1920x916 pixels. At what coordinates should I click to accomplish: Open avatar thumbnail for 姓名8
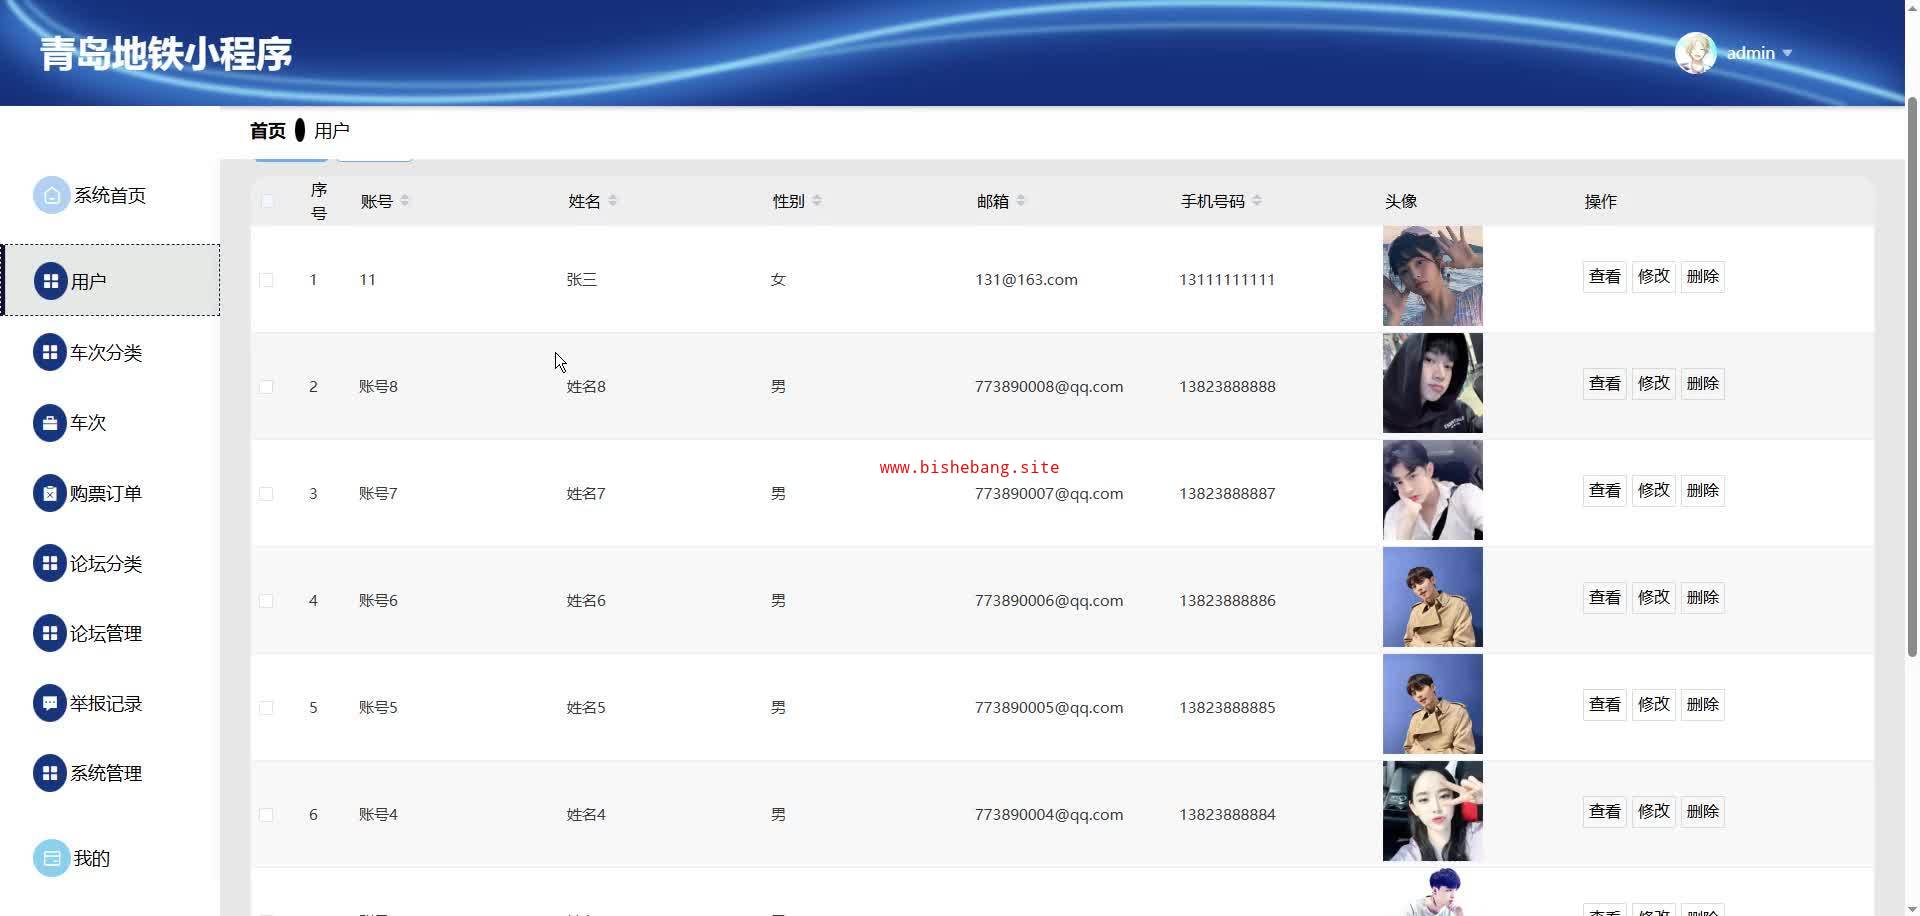click(x=1433, y=383)
